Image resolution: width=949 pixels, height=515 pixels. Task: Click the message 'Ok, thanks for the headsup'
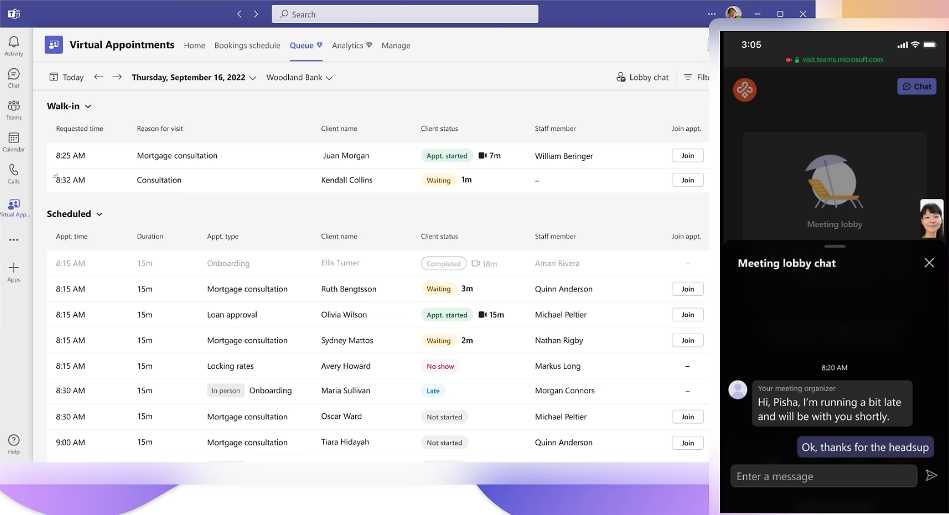click(865, 447)
